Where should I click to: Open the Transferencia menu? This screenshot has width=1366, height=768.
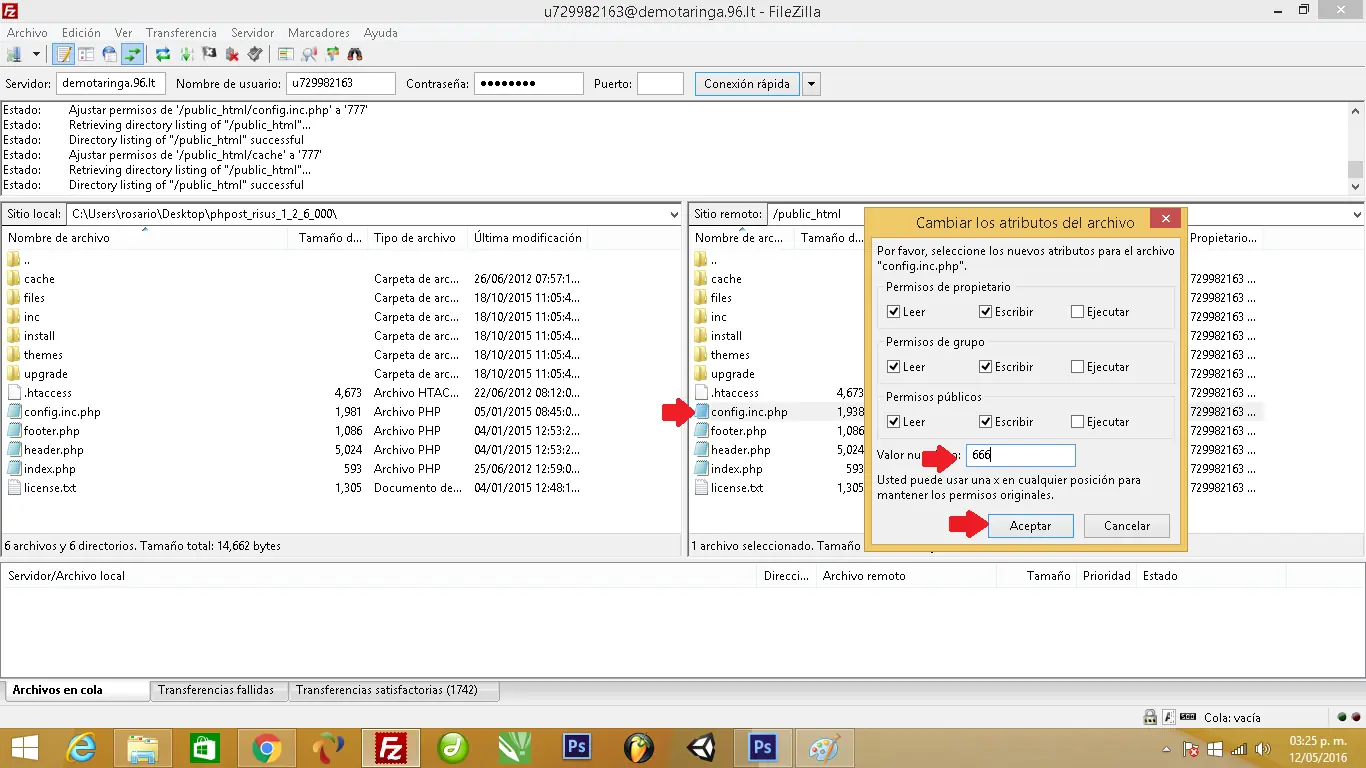180,33
